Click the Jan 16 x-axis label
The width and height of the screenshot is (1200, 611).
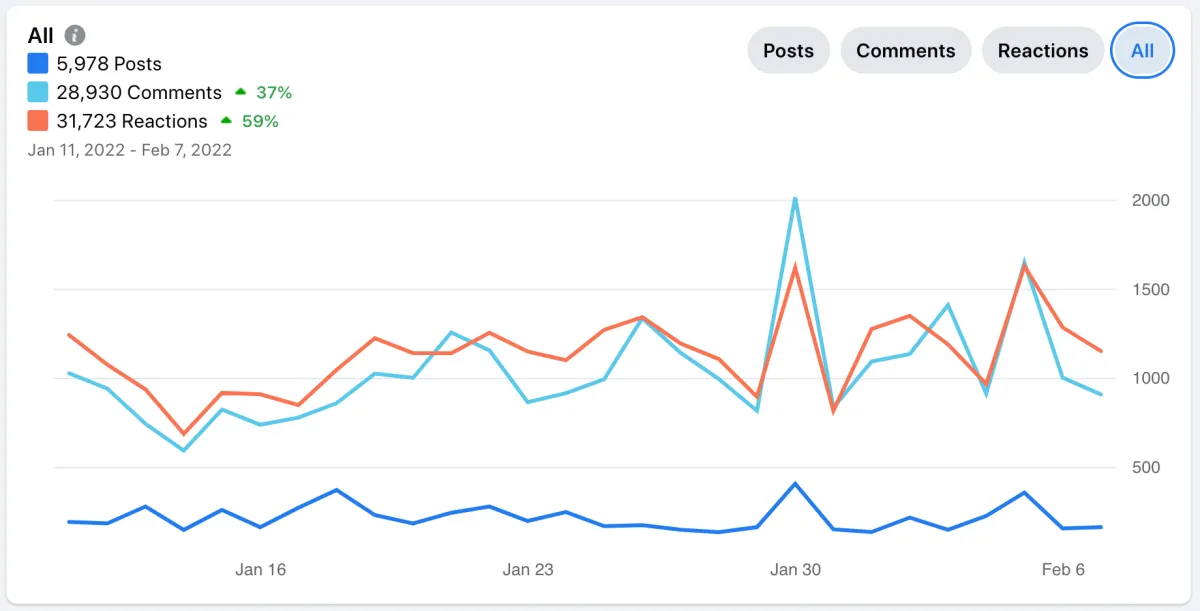tap(260, 570)
